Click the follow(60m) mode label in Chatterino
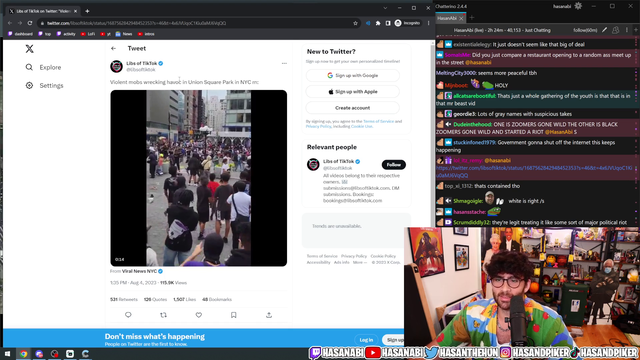The width and height of the screenshot is (640, 360). click(585, 30)
